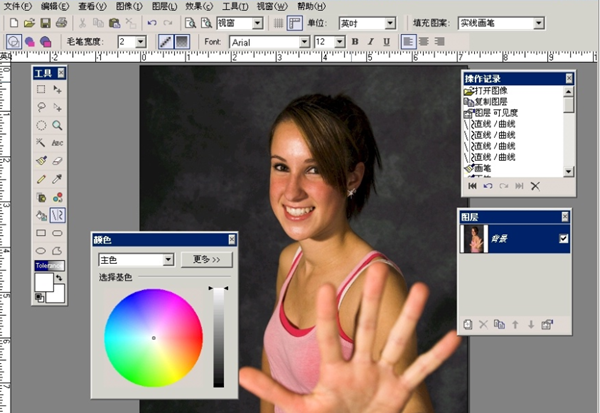Toggle Underline text formatting
The width and height of the screenshot is (600, 413).
386,42
